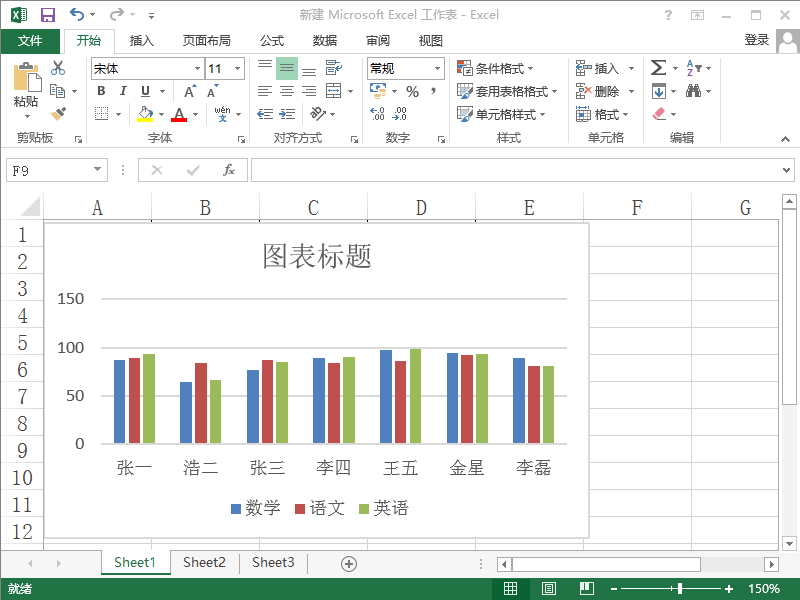Image resolution: width=800 pixels, height=600 pixels.
Task: Open the font name dropdown showing 宋体
Action: 197,68
